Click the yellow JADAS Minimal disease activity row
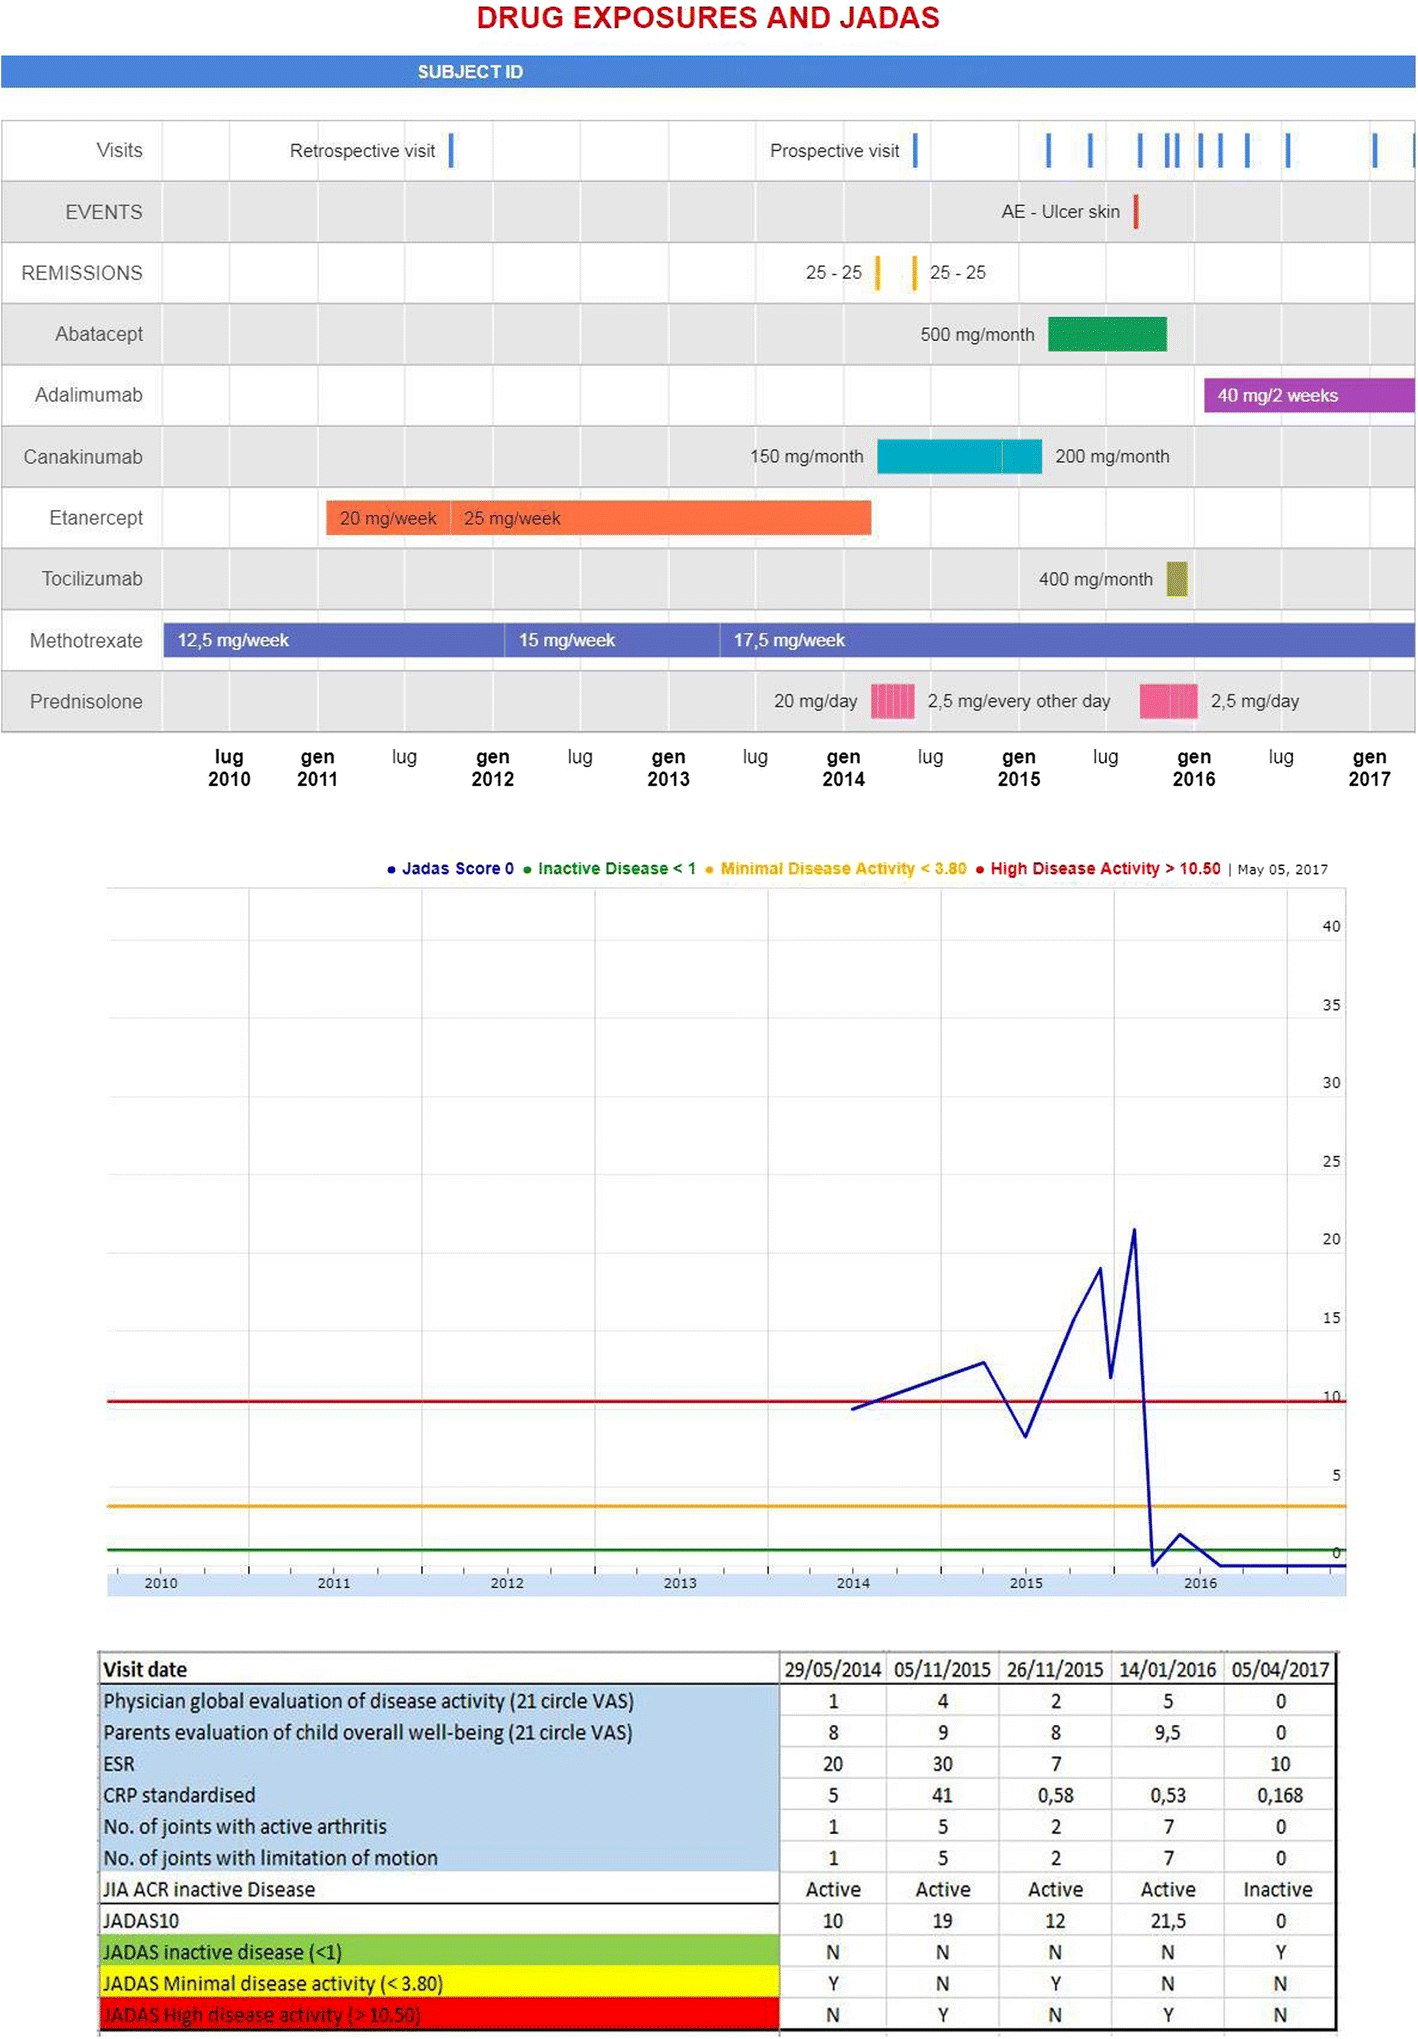 pyautogui.click(x=440, y=1983)
